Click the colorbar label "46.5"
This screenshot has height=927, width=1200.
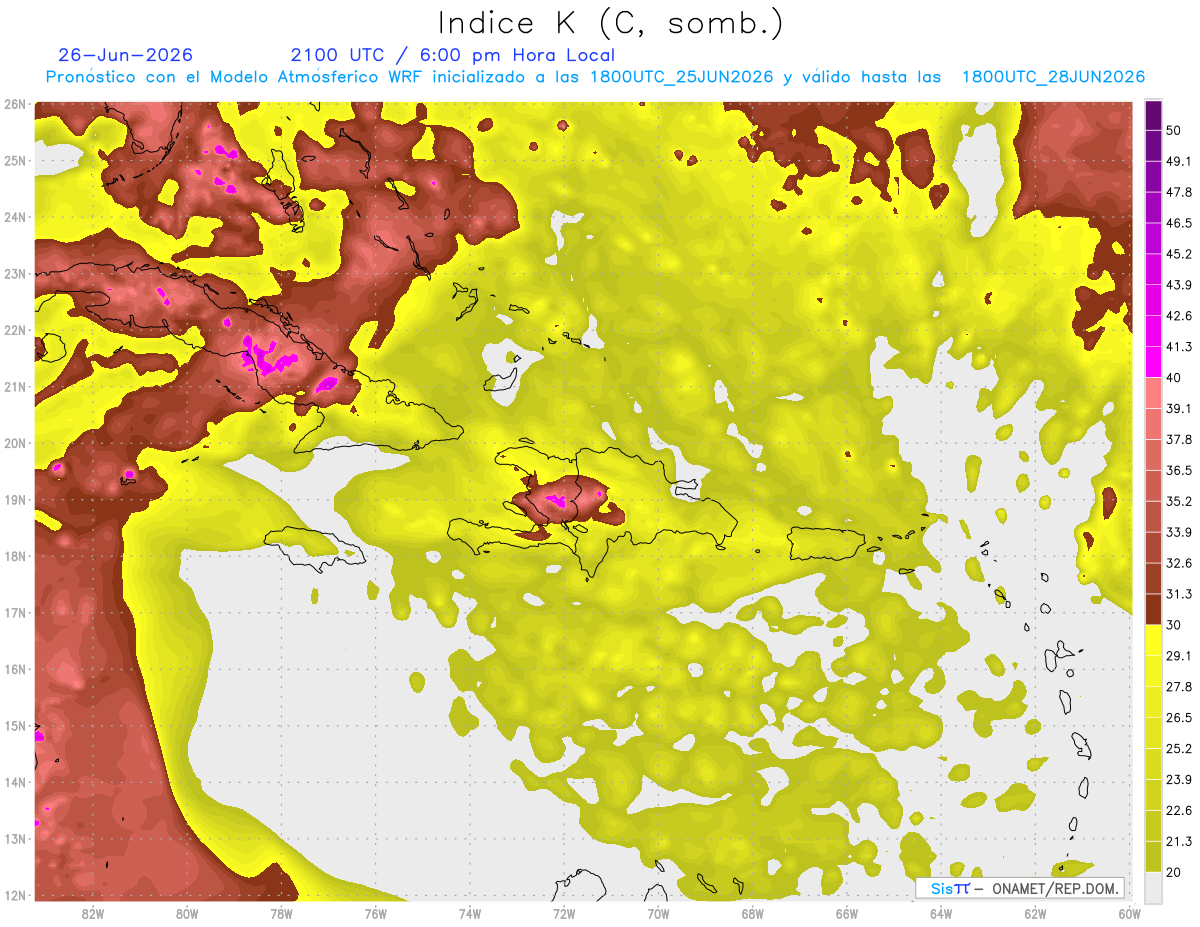(x=1179, y=223)
